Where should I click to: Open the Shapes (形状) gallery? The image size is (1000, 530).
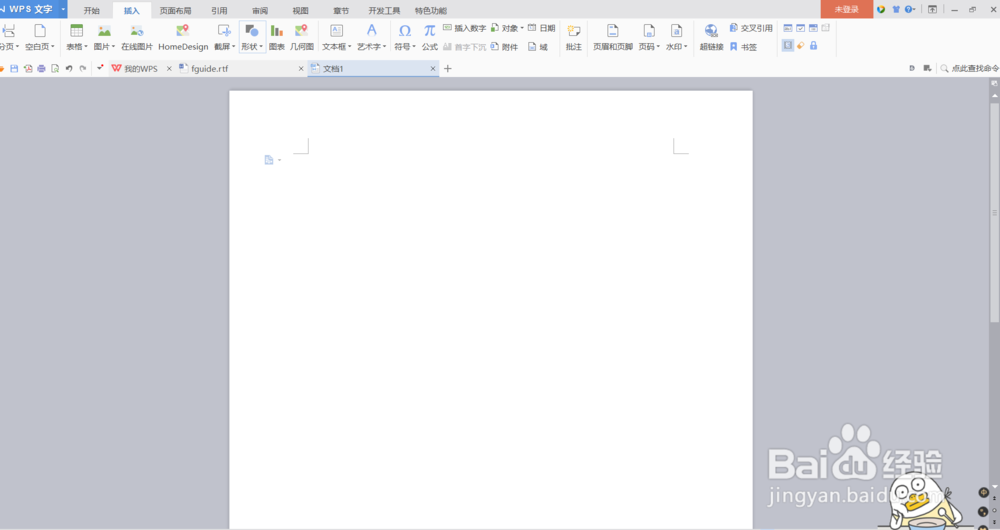252,37
